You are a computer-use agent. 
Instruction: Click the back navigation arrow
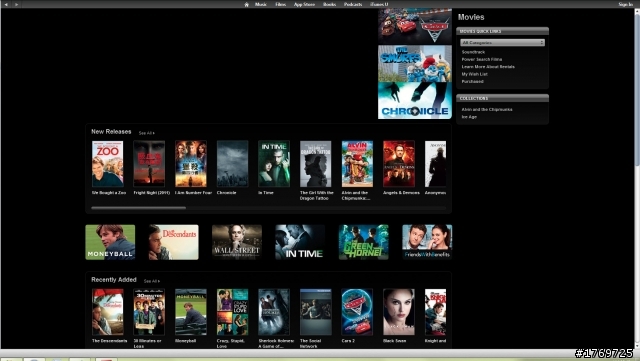[6, 4]
